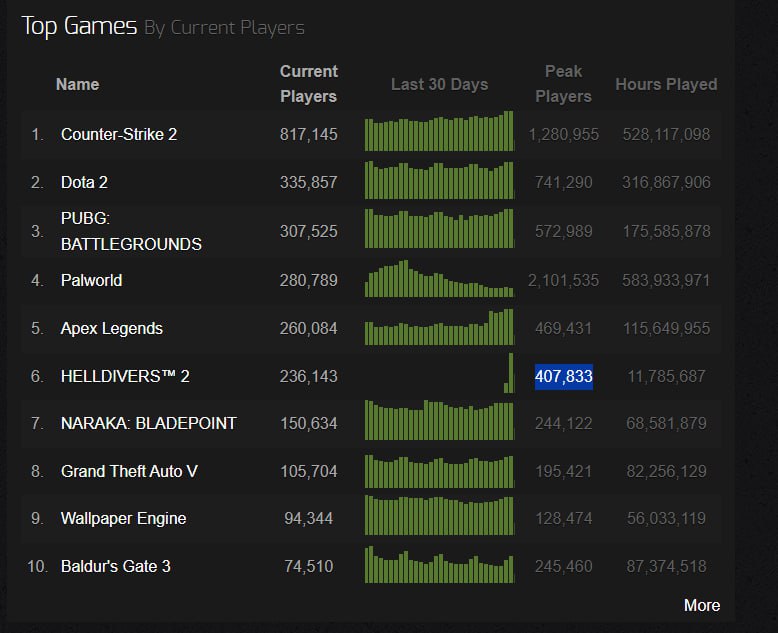Click Palworld's 30-day player bar chart
This screenshot has width=778, height=633.
439,280
